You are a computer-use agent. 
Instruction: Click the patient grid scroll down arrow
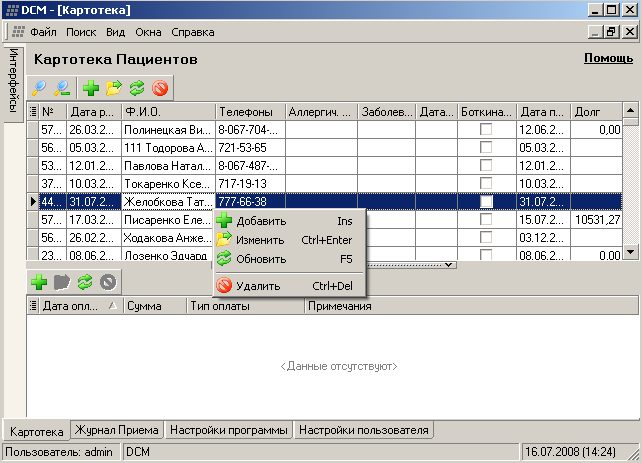(631, 252)
